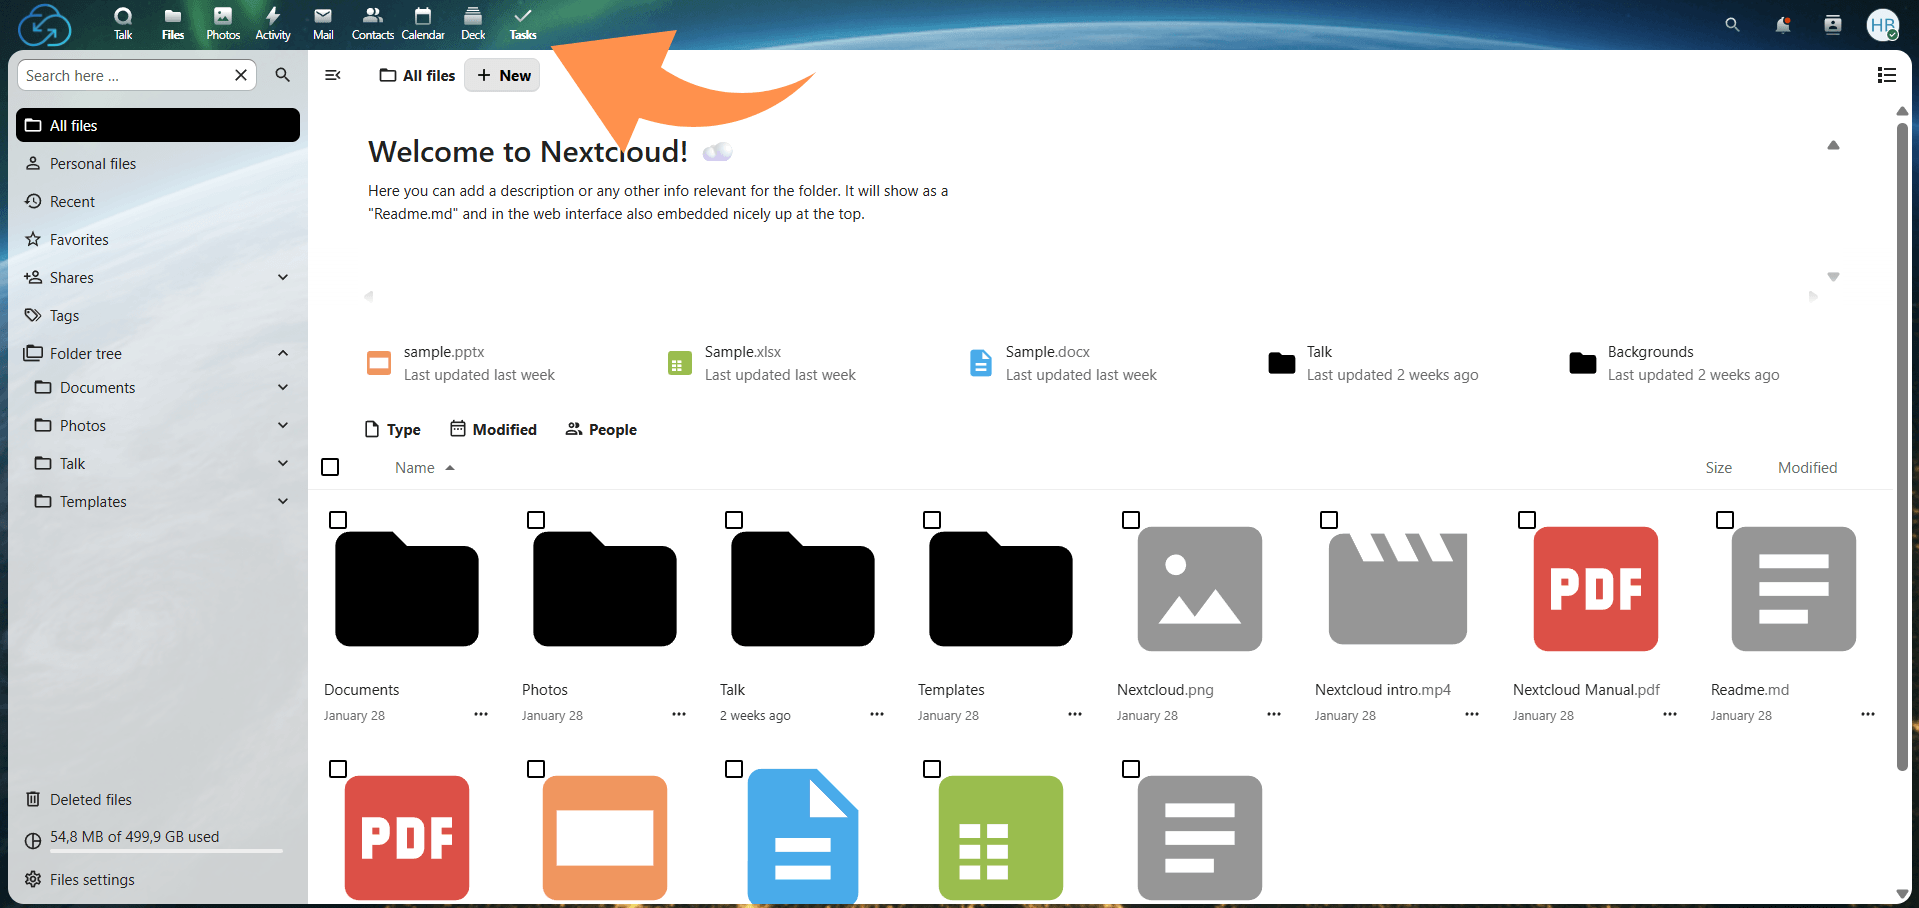This screenshot has width=1919, height=908.
Task: Expand the Documents folder in the sidebar
Action: (x=283, y=387)
